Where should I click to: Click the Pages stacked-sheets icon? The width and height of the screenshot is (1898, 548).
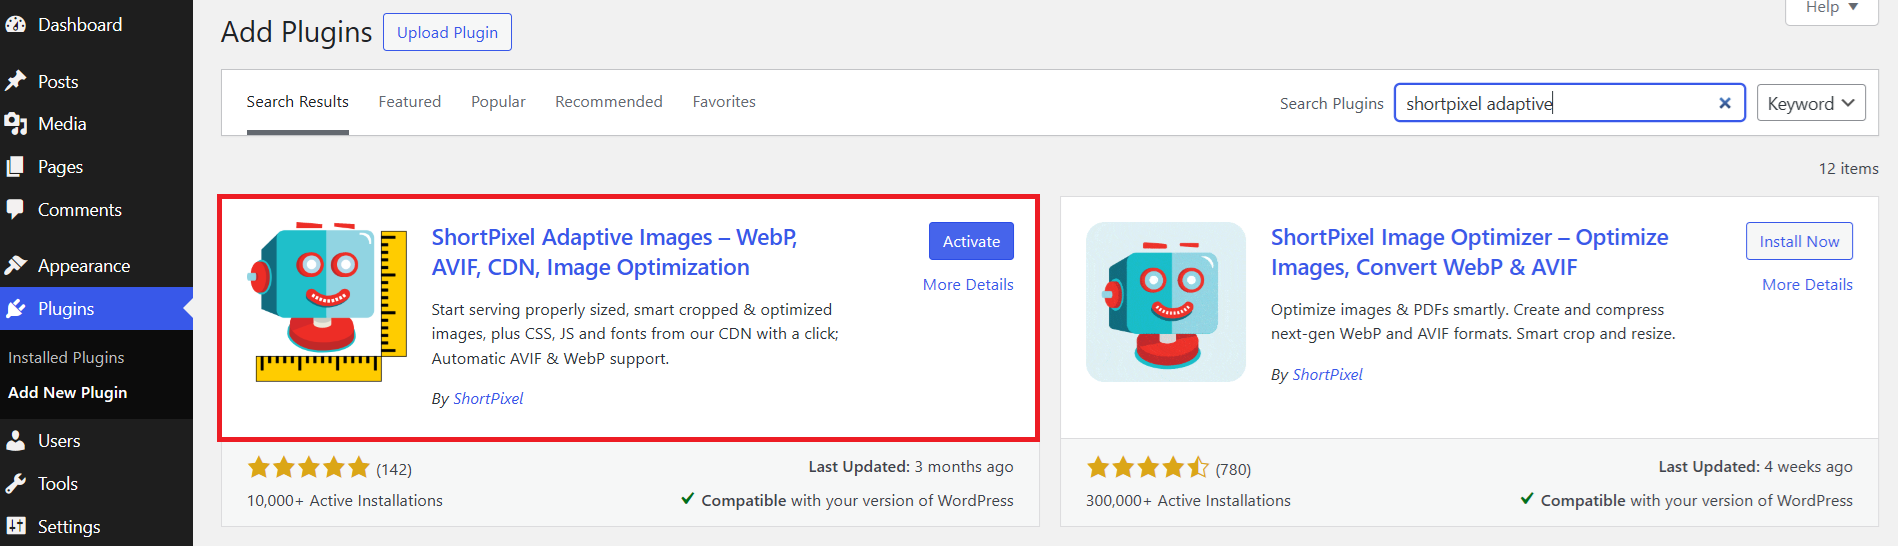15,167
